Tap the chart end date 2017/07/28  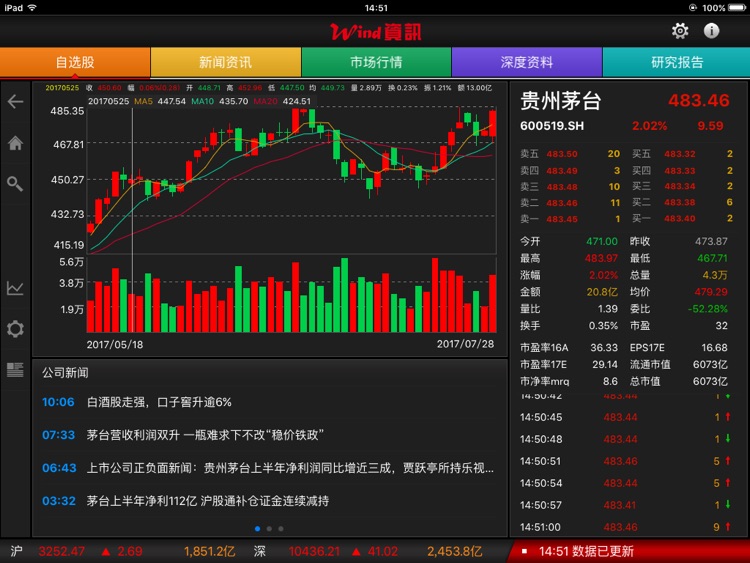pos(465,344)
